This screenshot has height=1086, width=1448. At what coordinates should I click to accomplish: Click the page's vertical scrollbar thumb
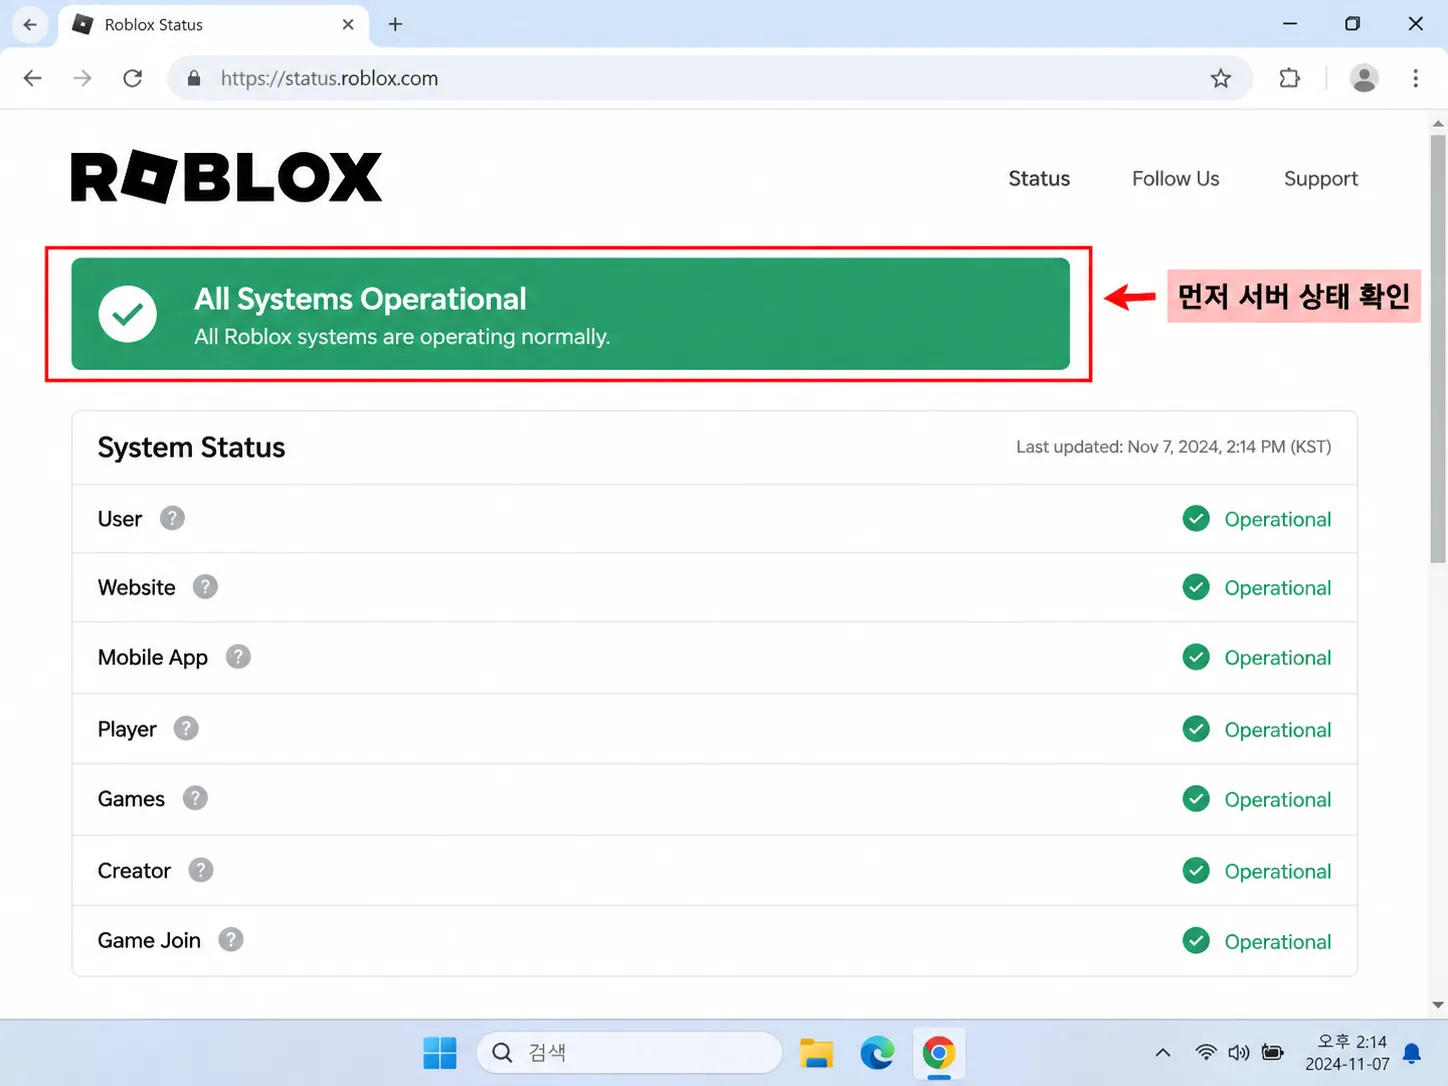[x=1438, y=348]
